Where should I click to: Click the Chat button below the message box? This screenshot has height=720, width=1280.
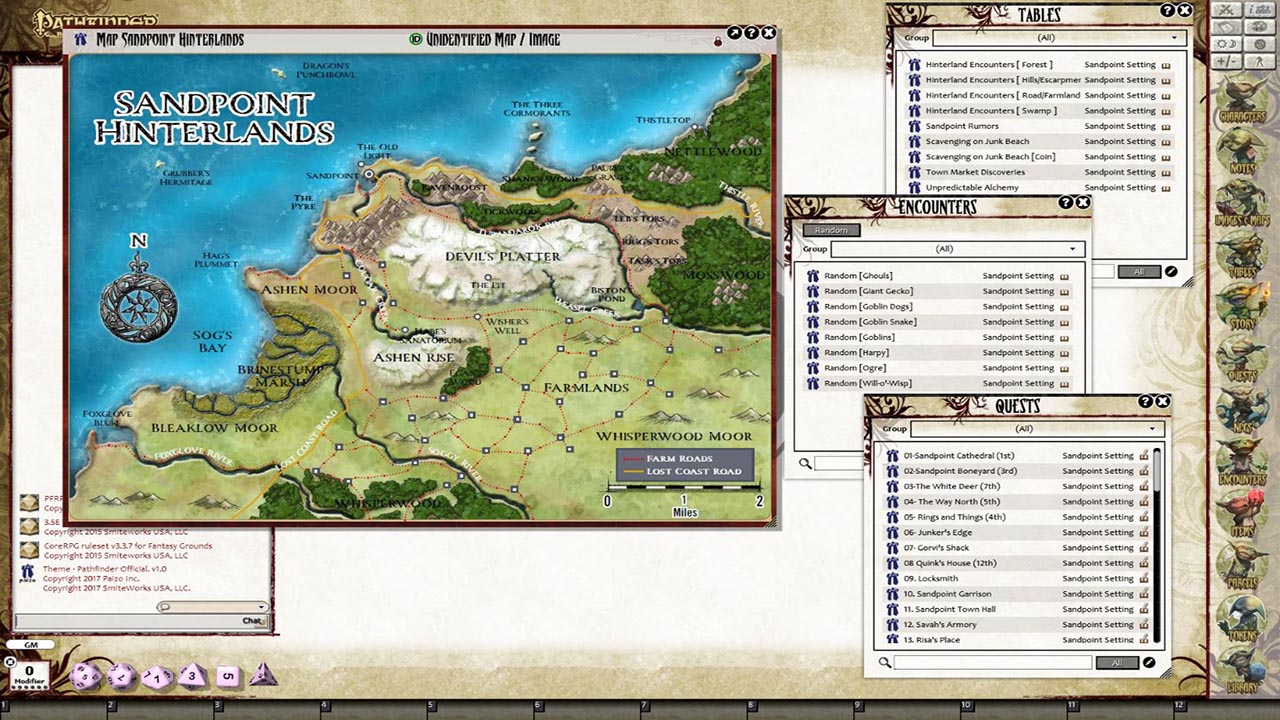[x=252, y=620]
